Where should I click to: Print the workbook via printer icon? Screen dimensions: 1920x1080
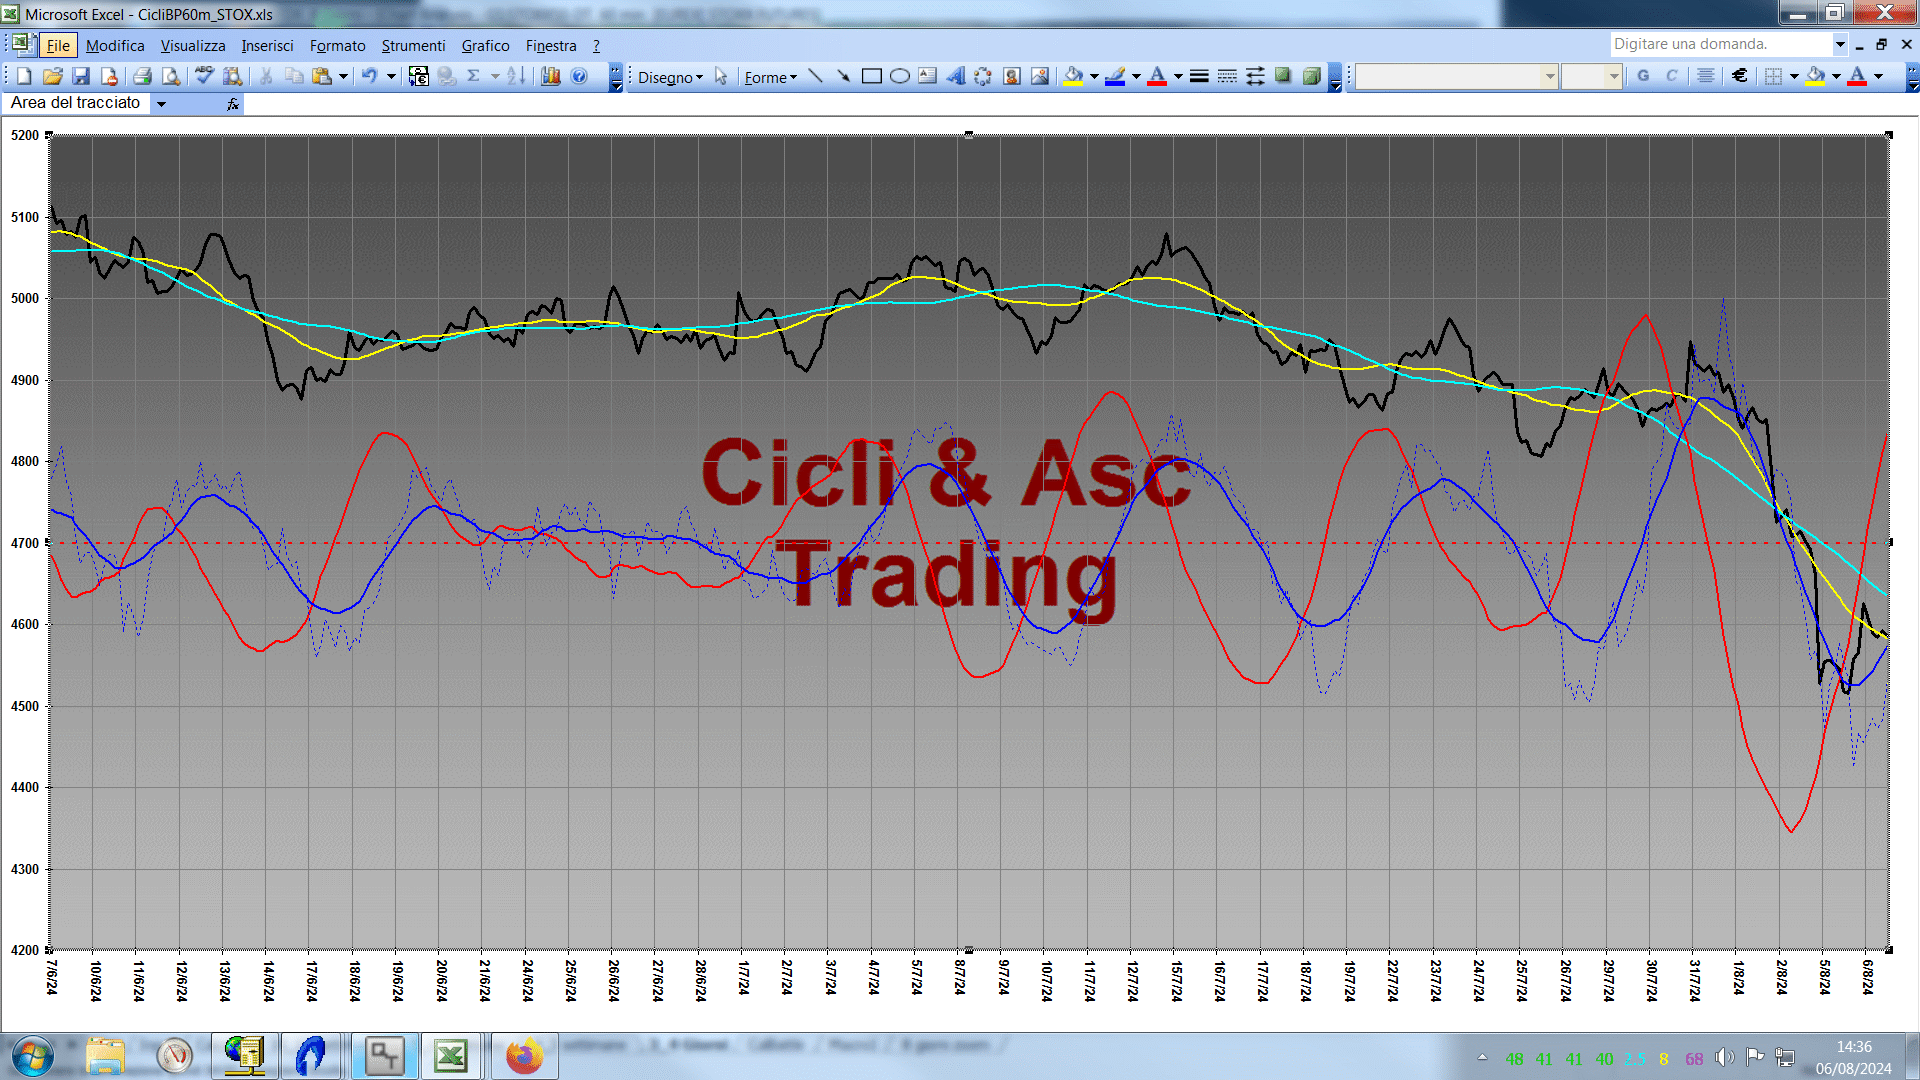(x=142, y=76)
